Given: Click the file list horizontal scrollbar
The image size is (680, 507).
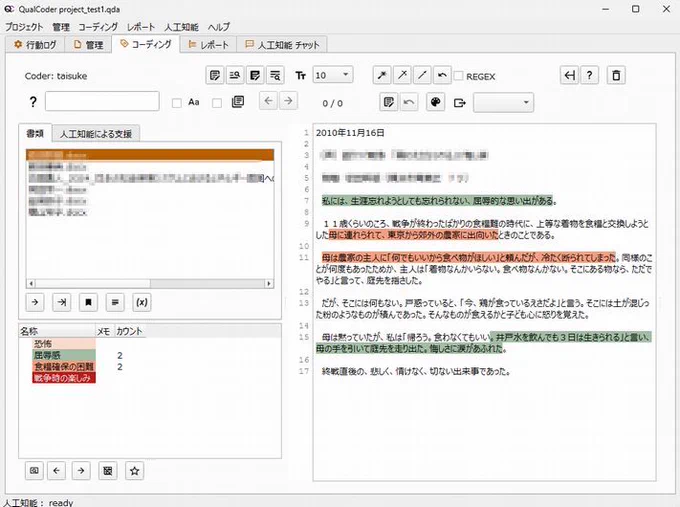Looking at the screenshot, I should [150, 283].
